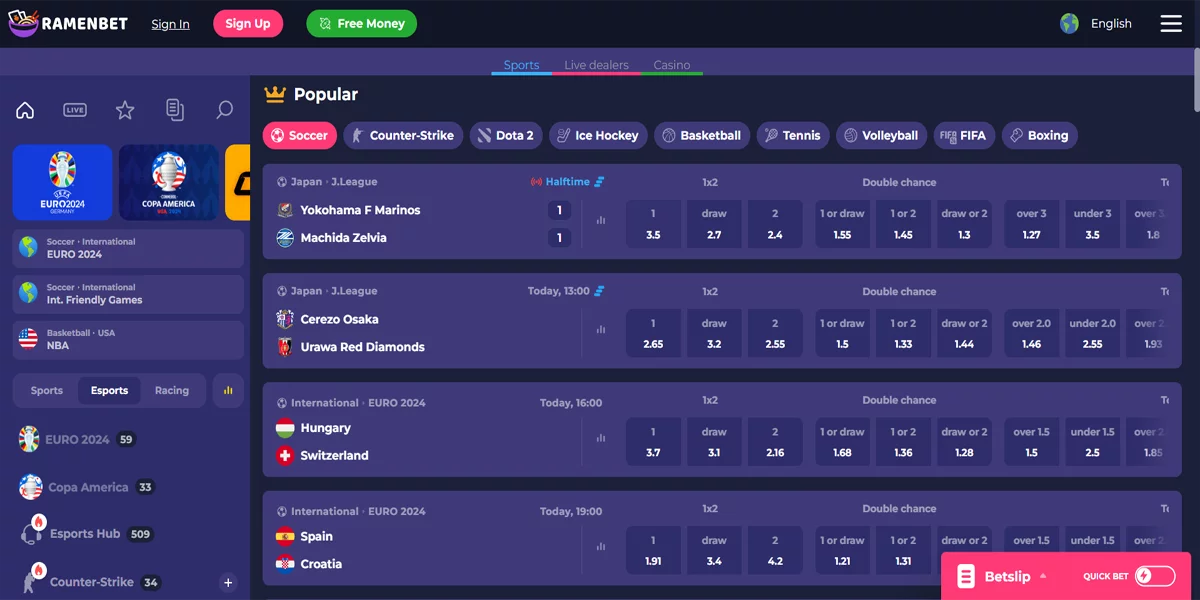Show stats for Hungary vs Switzerland match
1200x600 pixels.
point(601,438)
